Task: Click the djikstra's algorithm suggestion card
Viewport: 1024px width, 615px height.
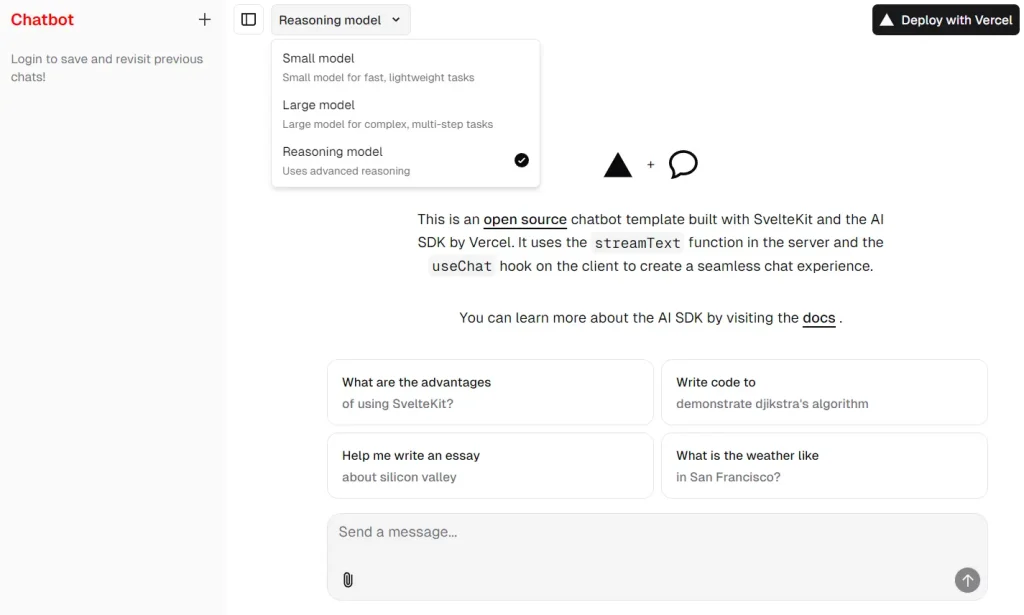Action: (x=824, y=392)
